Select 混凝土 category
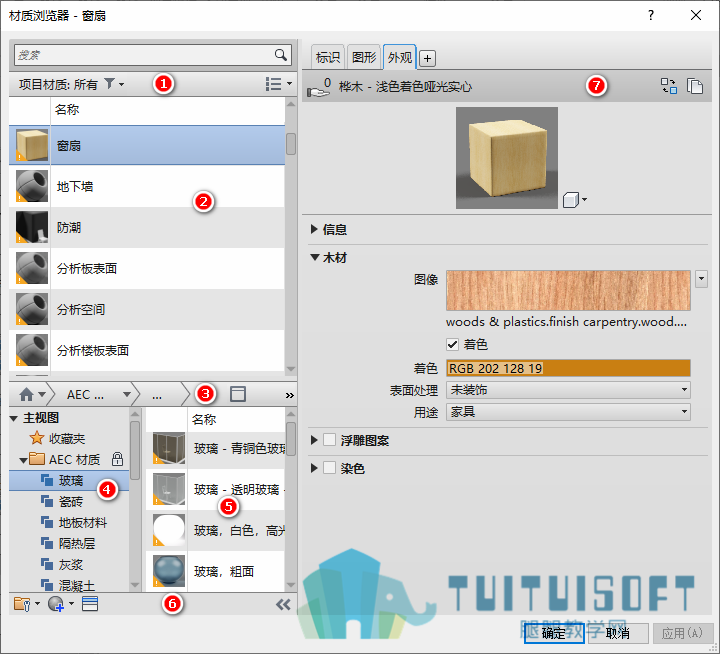 69,585
